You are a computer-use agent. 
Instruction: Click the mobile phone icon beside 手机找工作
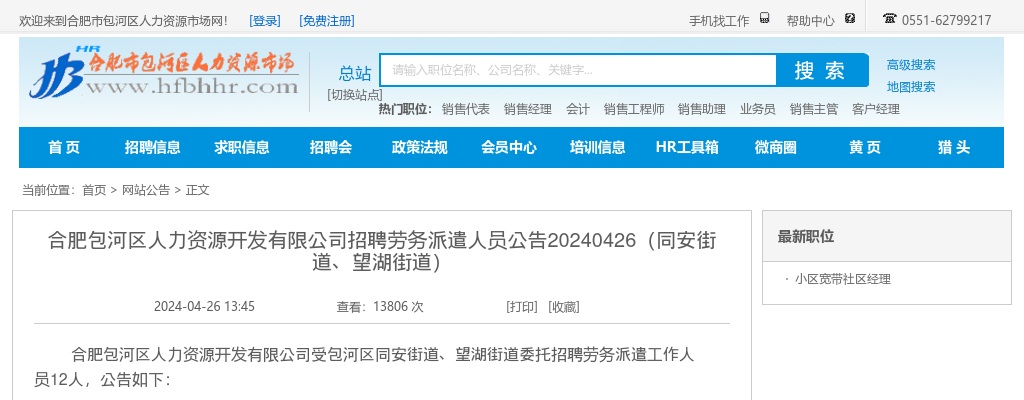[x=764, y=19]
